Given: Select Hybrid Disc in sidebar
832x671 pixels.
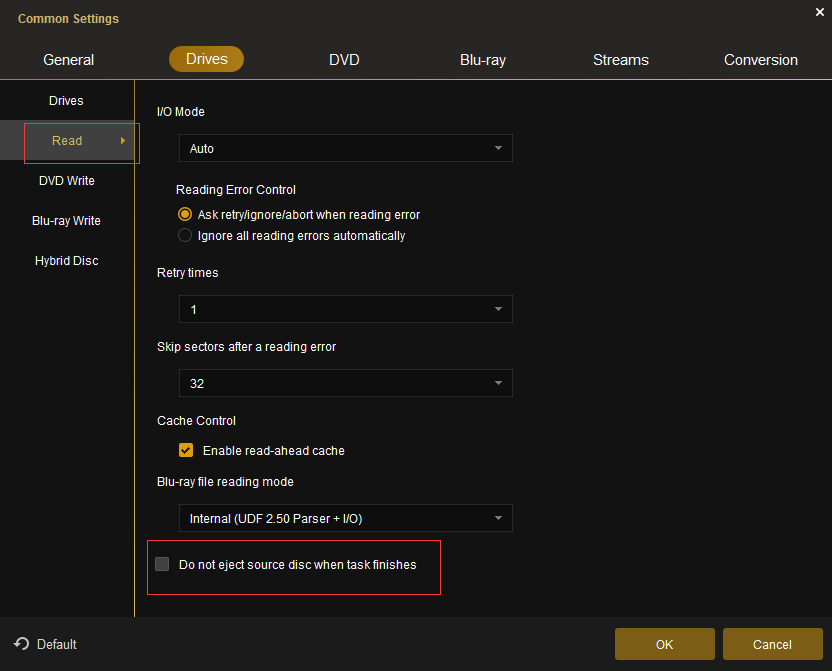Looking at the screenshot, I should (66, 261).
